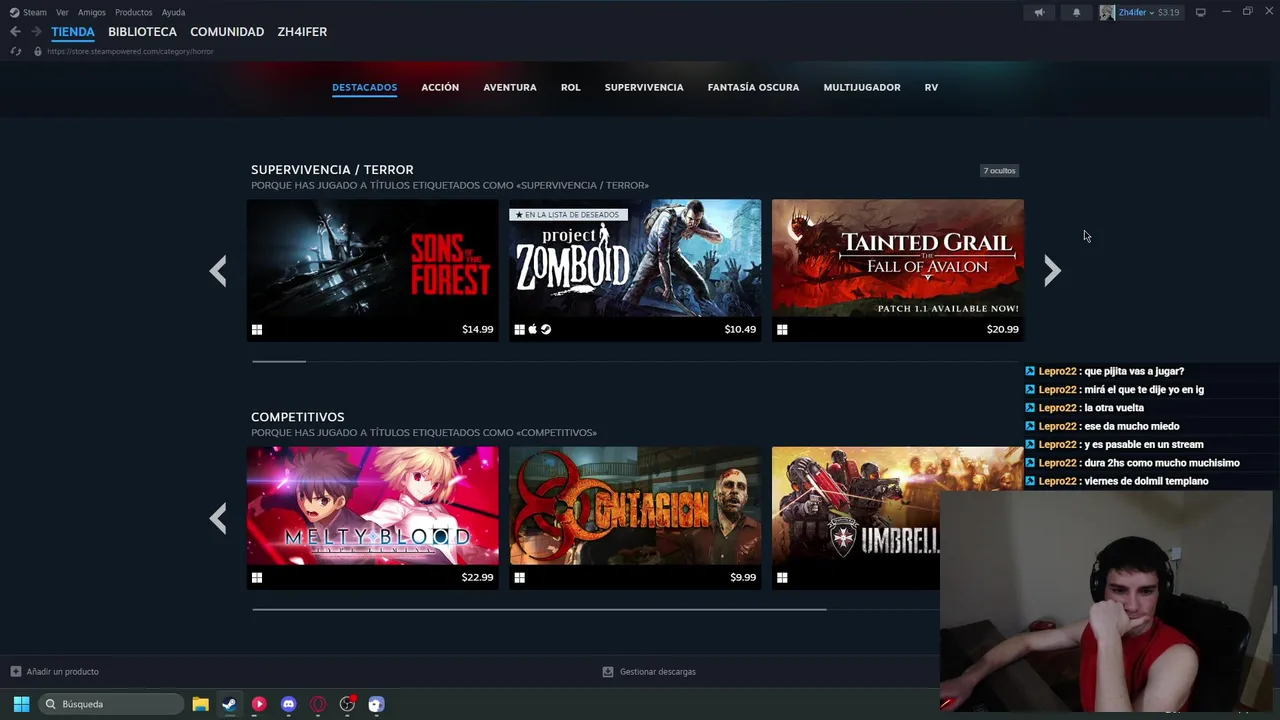Go to the COMUNIDAD section
Screen dimensions: 1280x720
pyautogui.click(x=227, y=32)
